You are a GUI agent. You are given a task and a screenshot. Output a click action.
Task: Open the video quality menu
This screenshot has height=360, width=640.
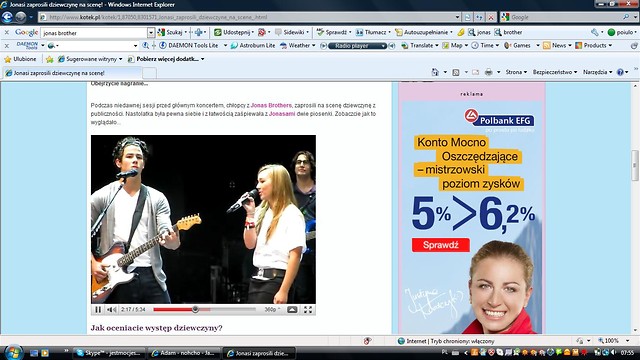coord(272,310)
